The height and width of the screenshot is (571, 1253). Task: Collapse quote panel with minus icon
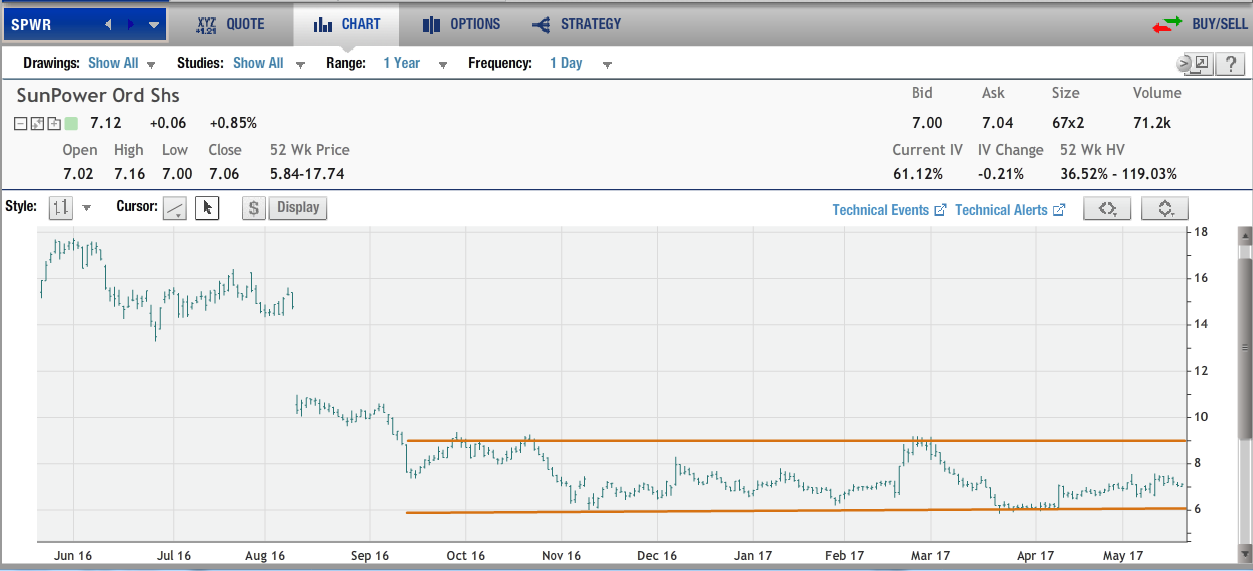point(20,124)
